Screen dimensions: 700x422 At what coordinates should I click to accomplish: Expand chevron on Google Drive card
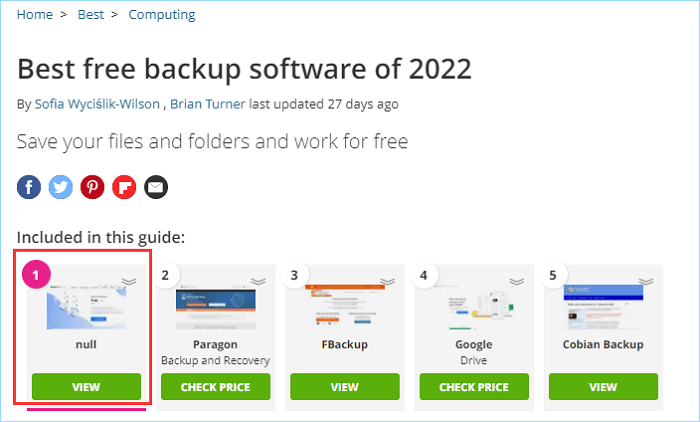coord(516,282)
